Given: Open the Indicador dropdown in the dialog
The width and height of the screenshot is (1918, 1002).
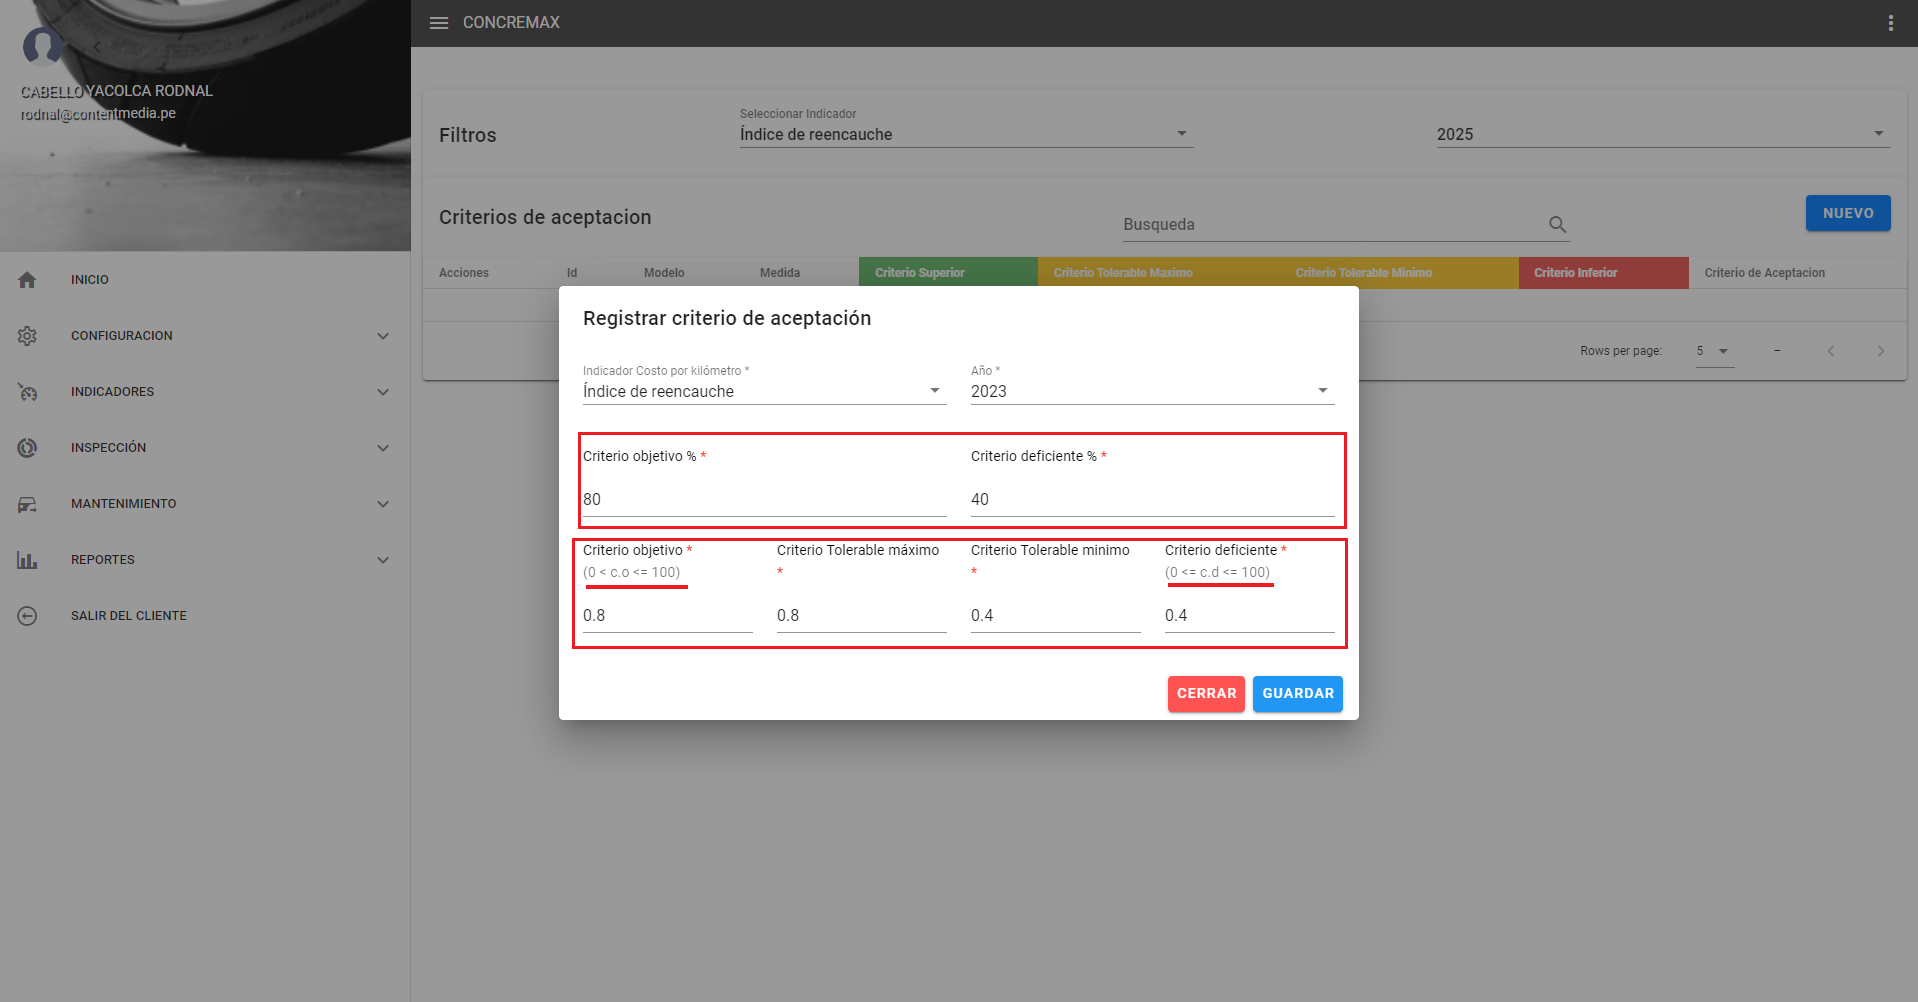Looking at the screenshot, I should 763,391.
